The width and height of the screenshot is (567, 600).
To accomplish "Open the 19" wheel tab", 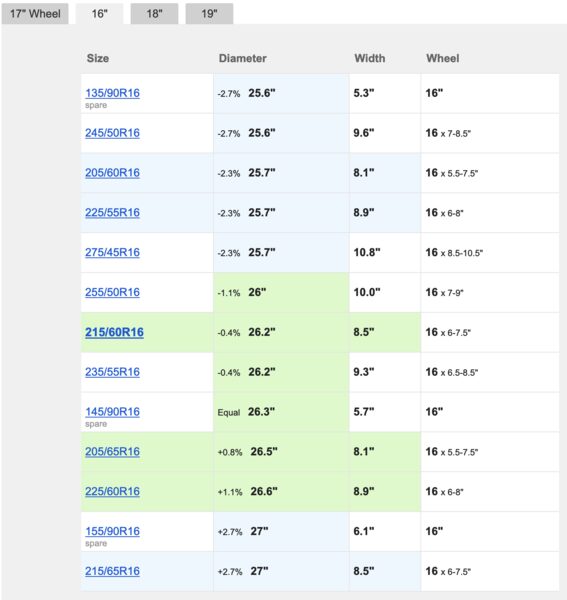I will click(x=209, y=14).
